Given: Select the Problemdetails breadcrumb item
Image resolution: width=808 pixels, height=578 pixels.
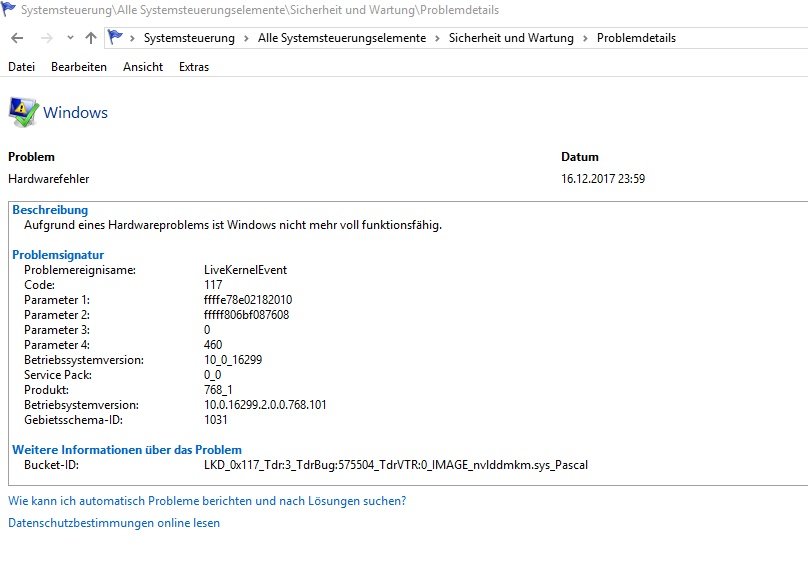Looking at the screenshot, I should [x=636, y=38].
